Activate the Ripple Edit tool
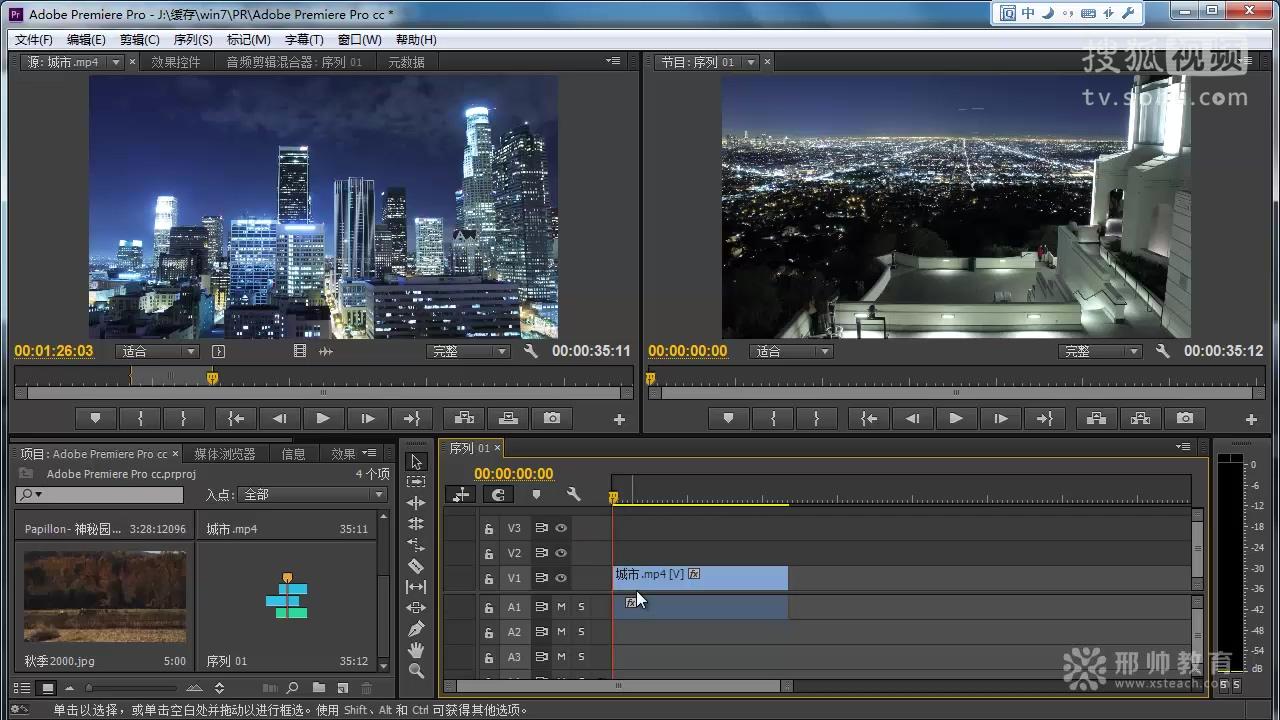Viewport: 1280px width, 720px height. point(417,503)
